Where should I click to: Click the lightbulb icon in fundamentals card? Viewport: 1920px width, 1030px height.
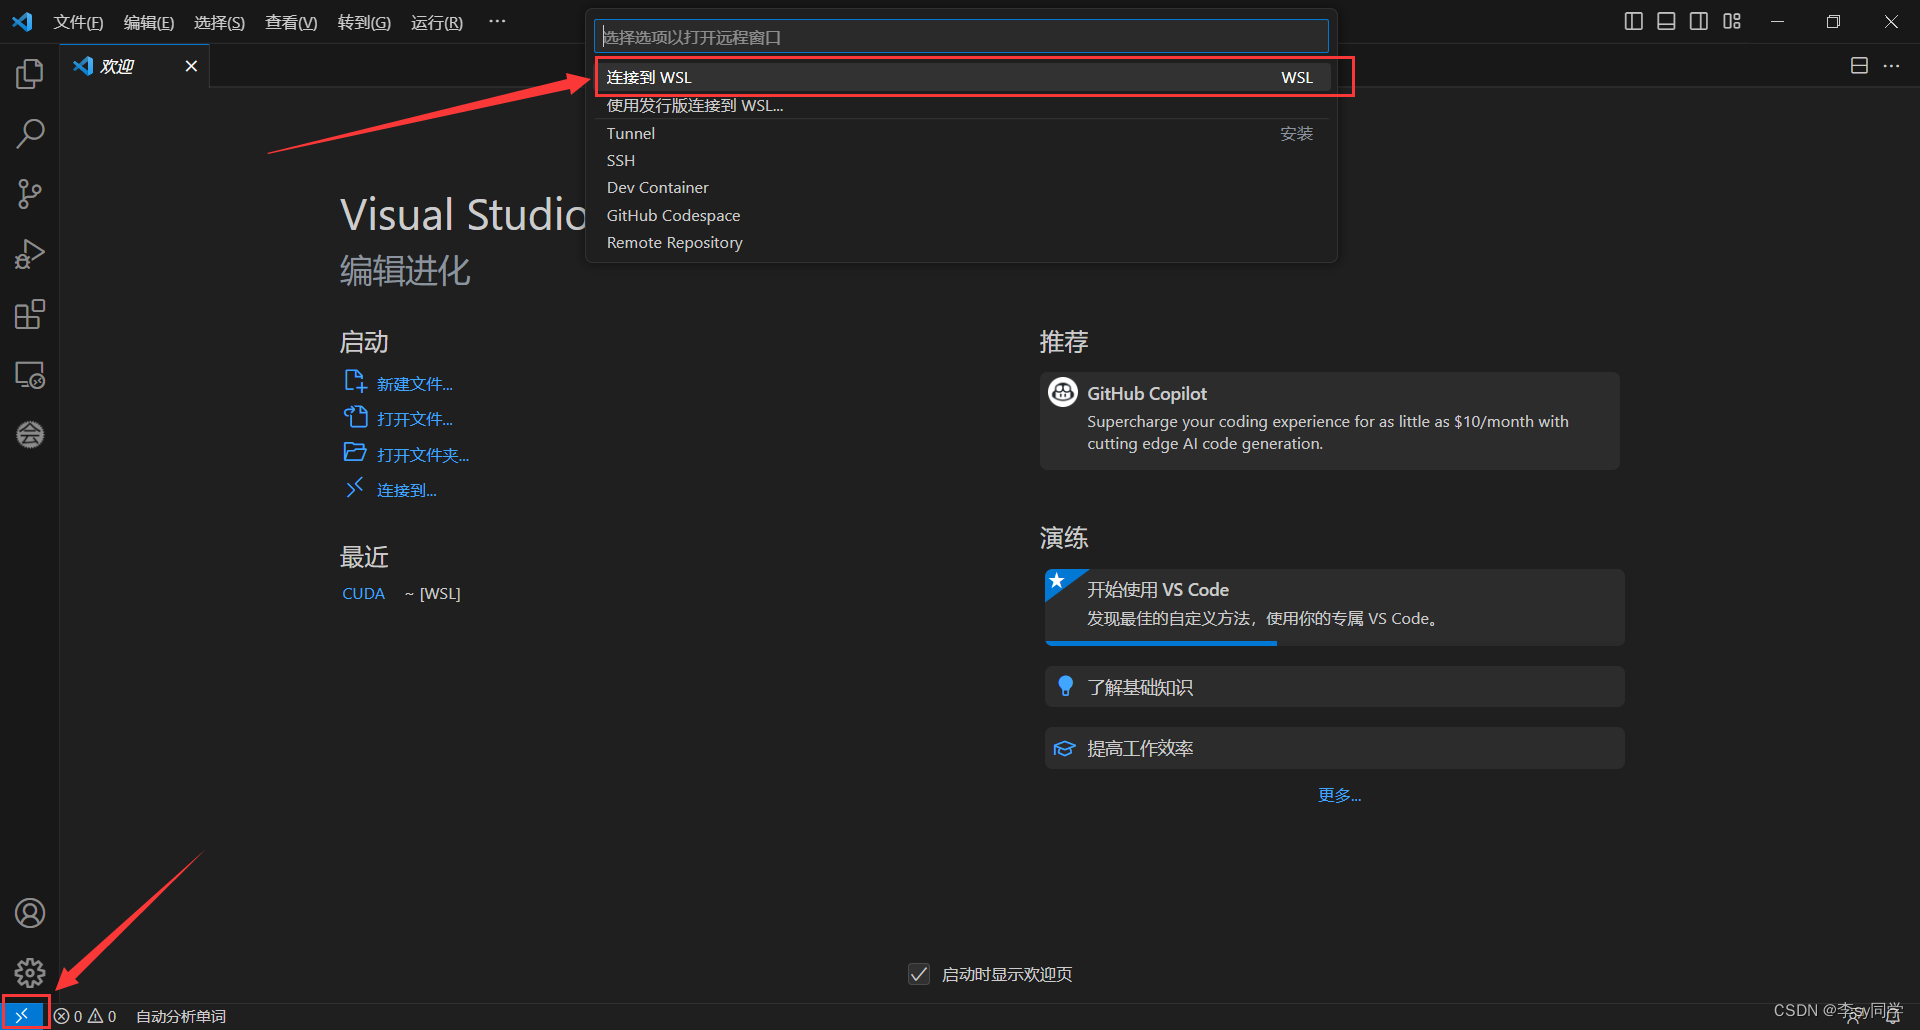tap(1065, 686)
